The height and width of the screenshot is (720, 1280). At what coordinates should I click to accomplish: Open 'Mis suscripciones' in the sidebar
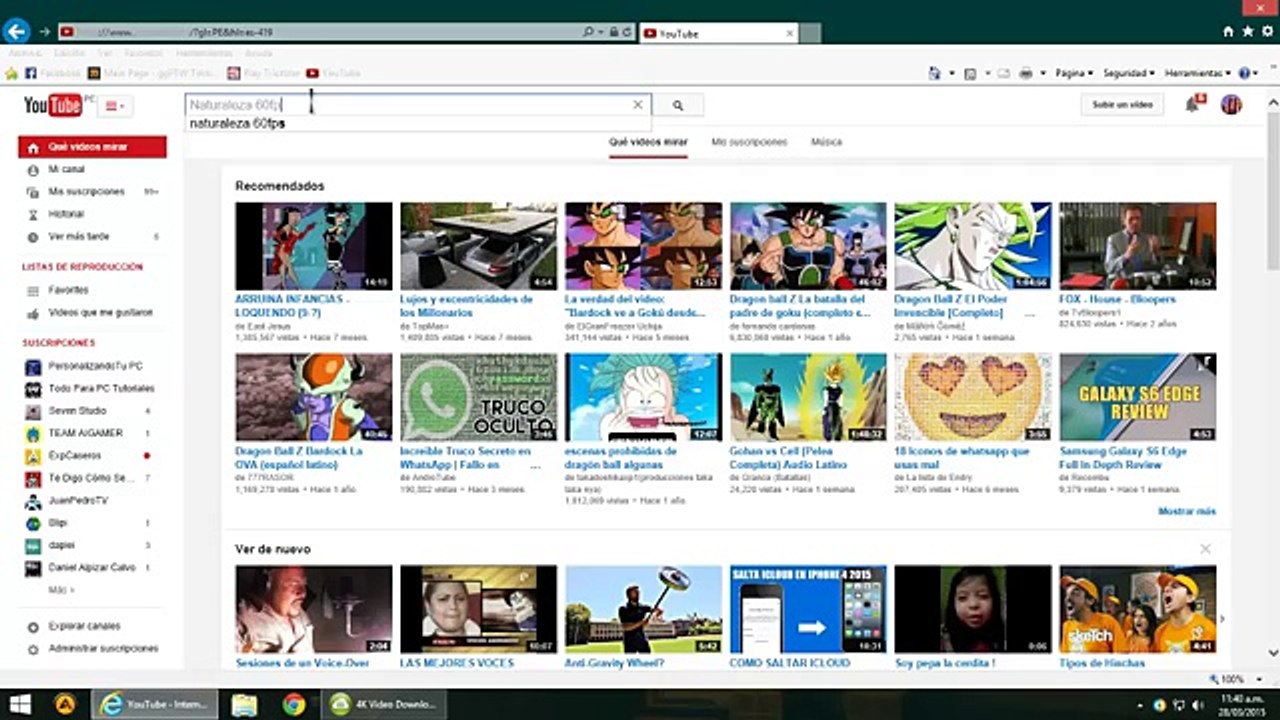(86, 191)
